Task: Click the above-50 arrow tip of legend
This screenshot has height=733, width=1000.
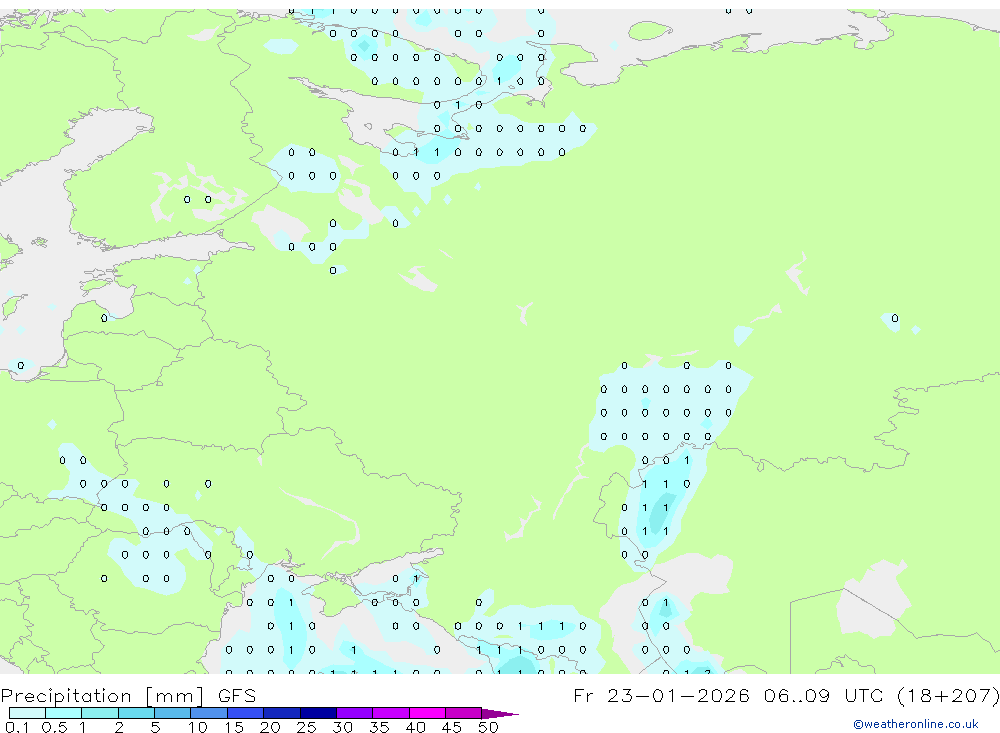Action: coord(500,714)
